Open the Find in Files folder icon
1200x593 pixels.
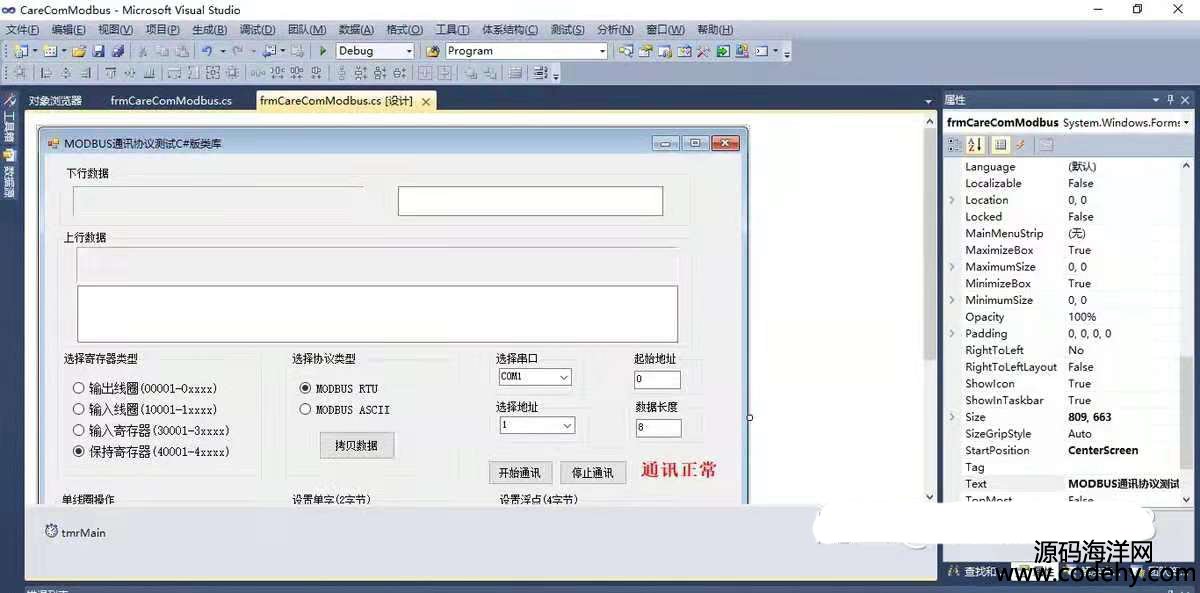(x=433, y=51)
